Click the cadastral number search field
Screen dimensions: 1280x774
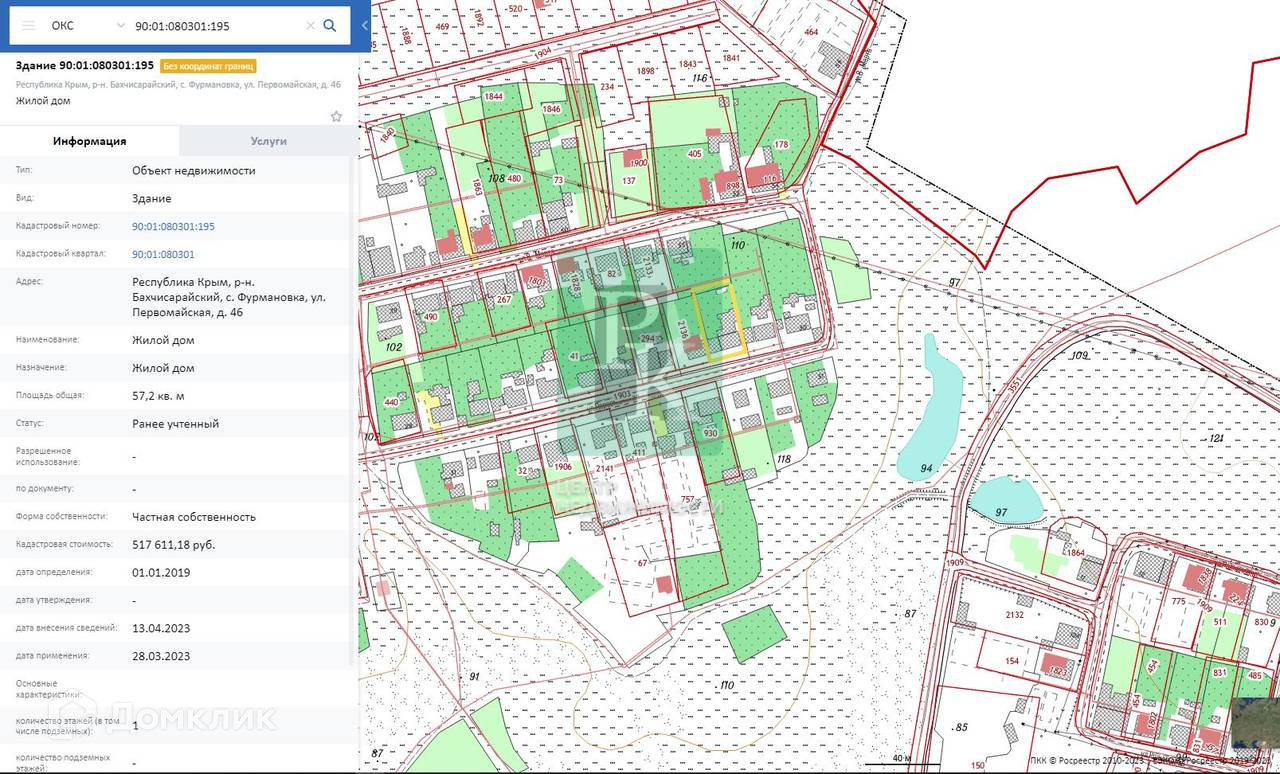[x=215, y=25]
